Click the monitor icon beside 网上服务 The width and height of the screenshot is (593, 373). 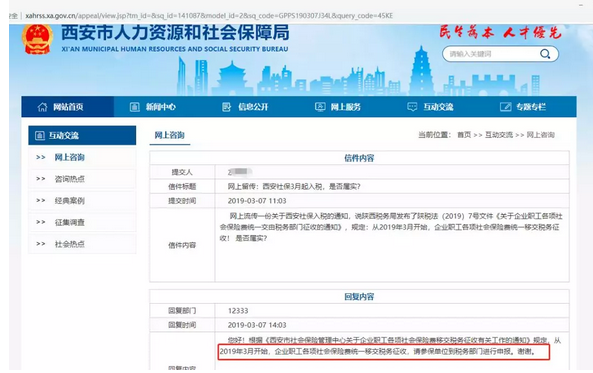pos(320,107)
